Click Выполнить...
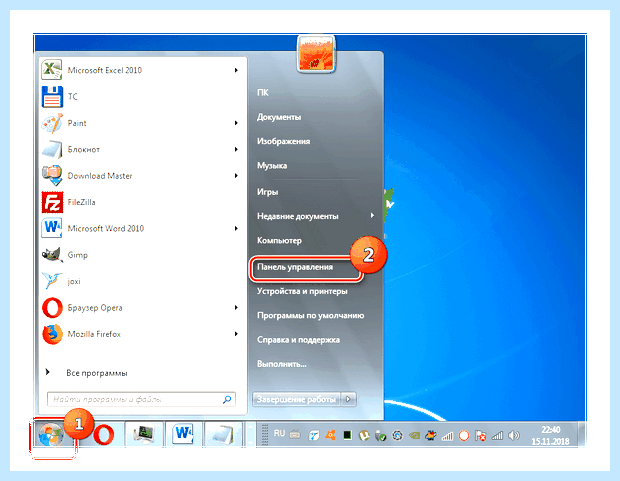Image resolution: width=620 pixels, height=481 pixels. 282,364
